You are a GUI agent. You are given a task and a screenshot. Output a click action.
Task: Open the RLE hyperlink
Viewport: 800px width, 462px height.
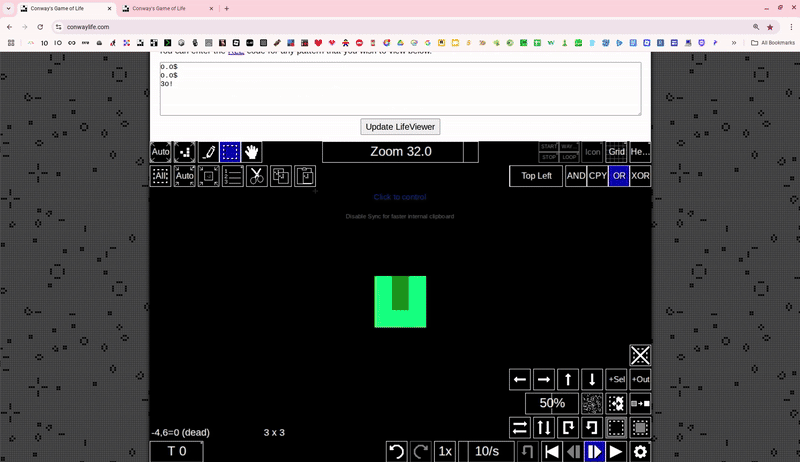pos(236,52)
